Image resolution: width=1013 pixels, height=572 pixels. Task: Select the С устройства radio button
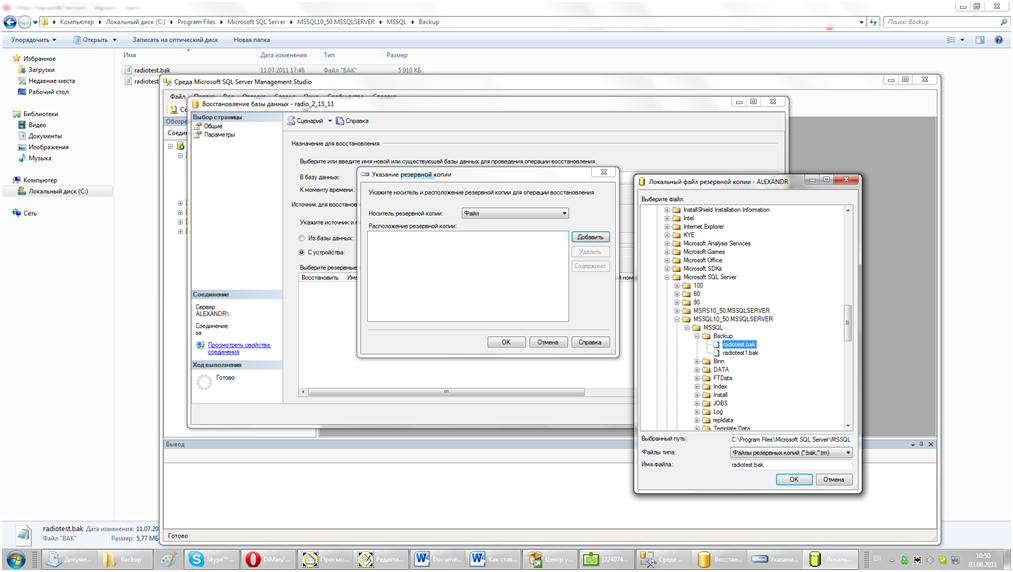(301, 253)
